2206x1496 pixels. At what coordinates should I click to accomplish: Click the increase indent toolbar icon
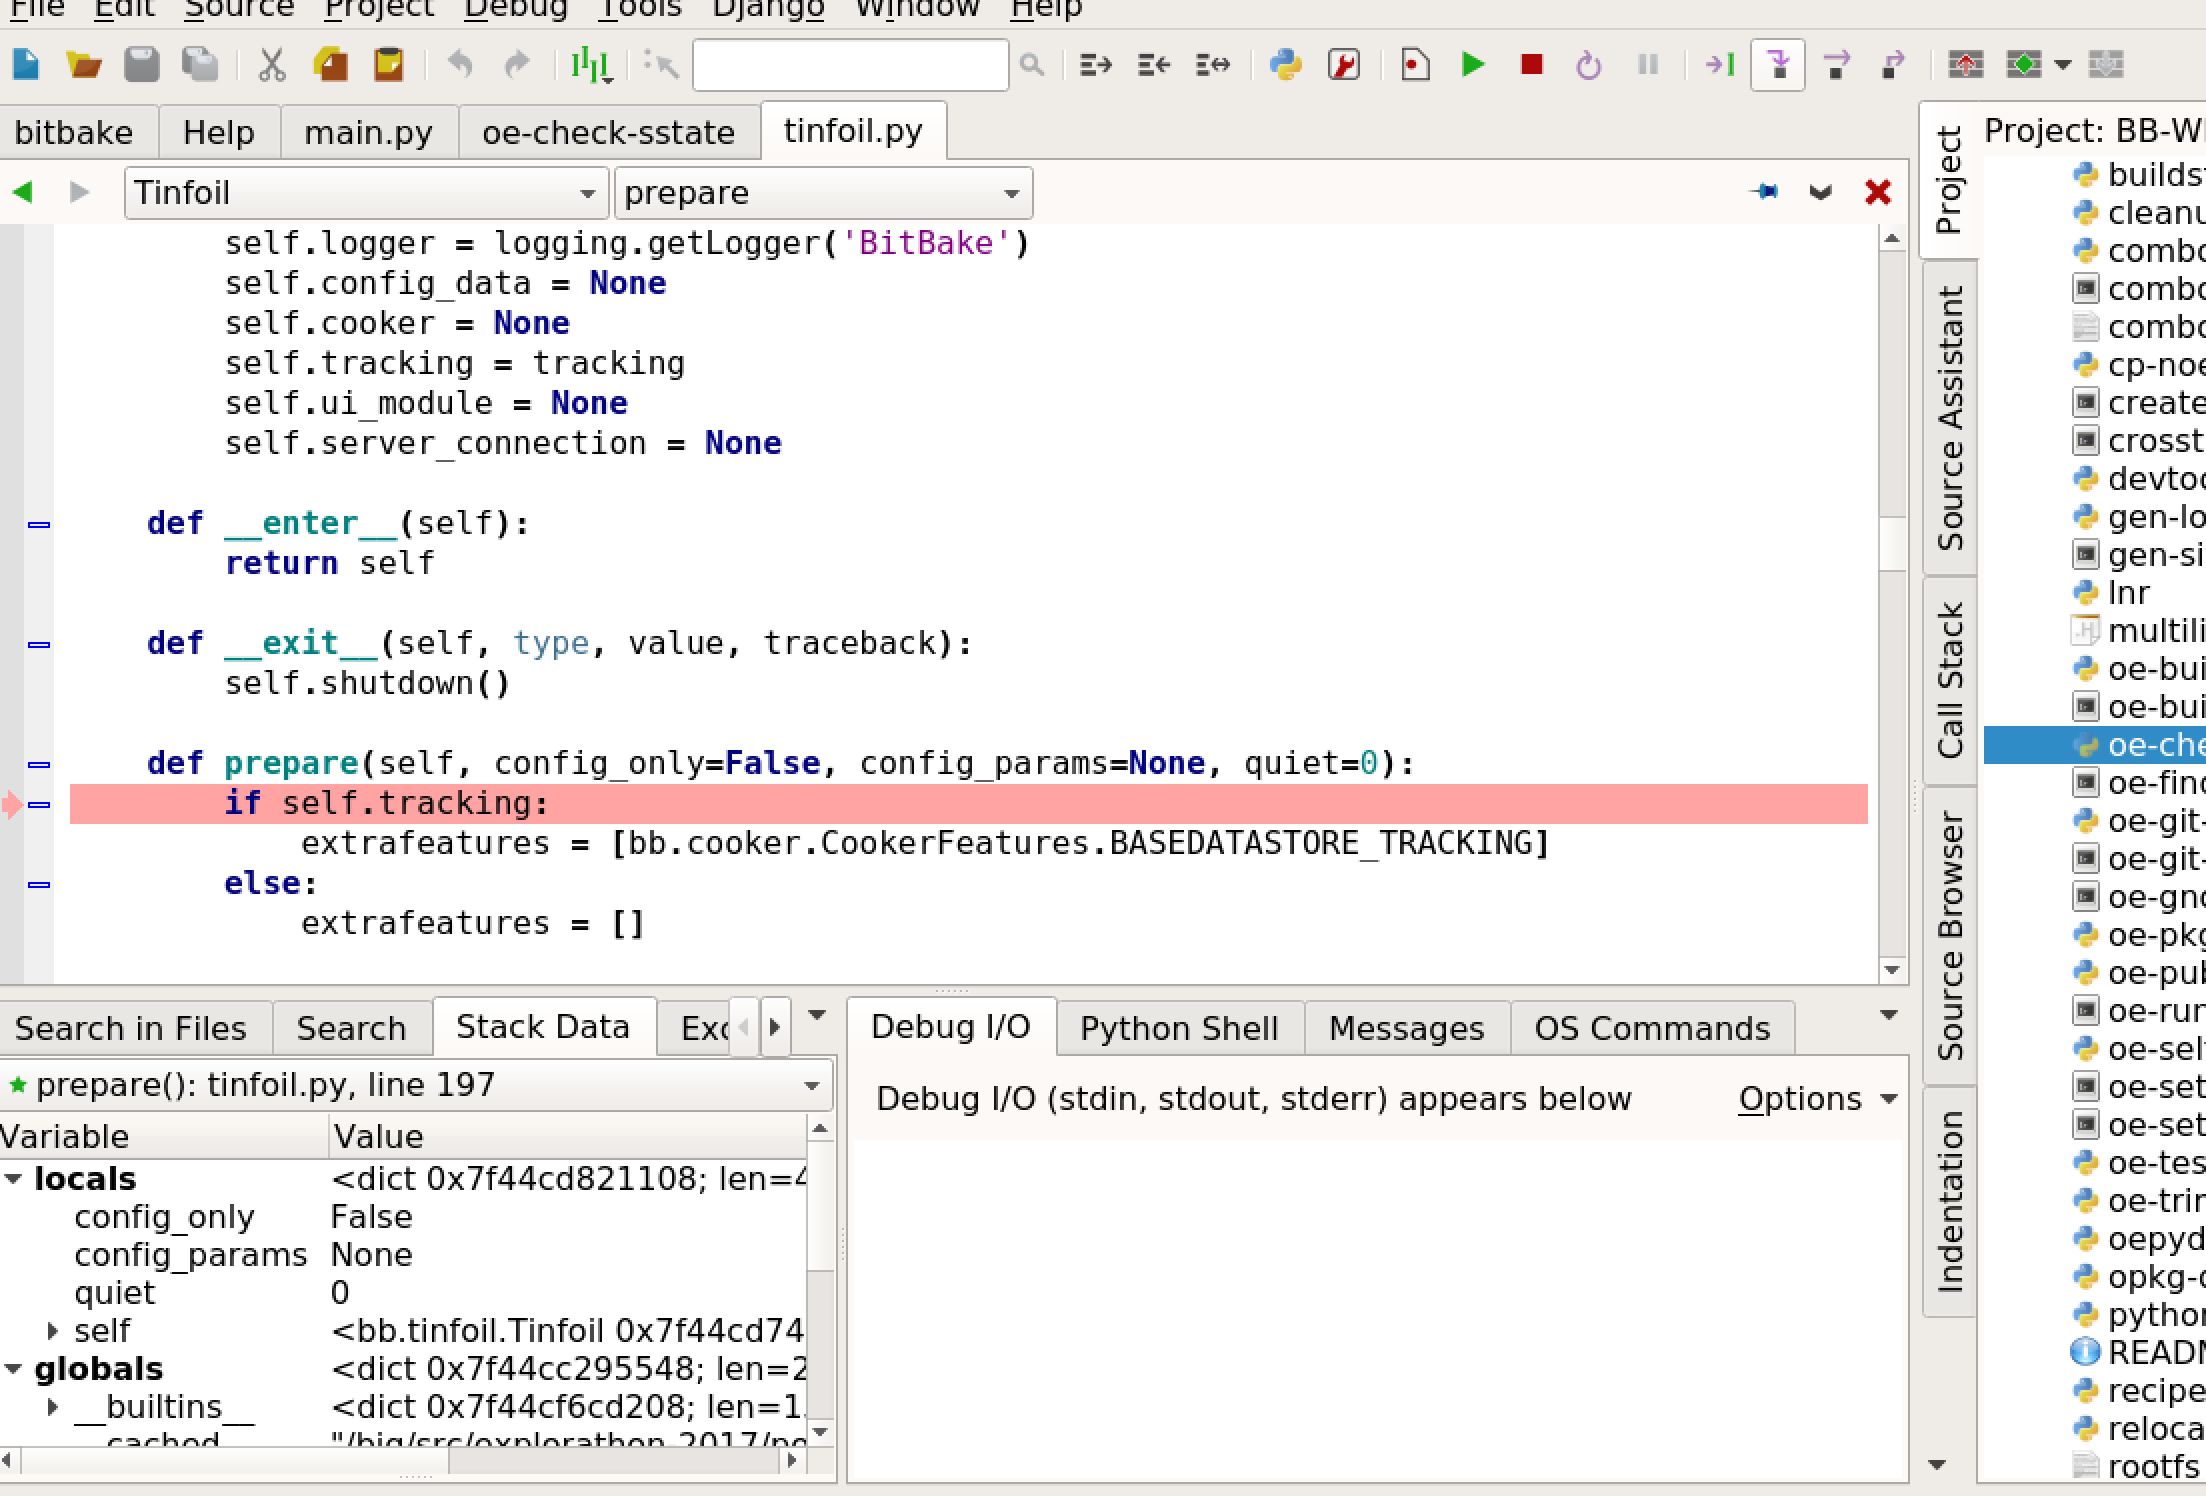pos(1096,66)
